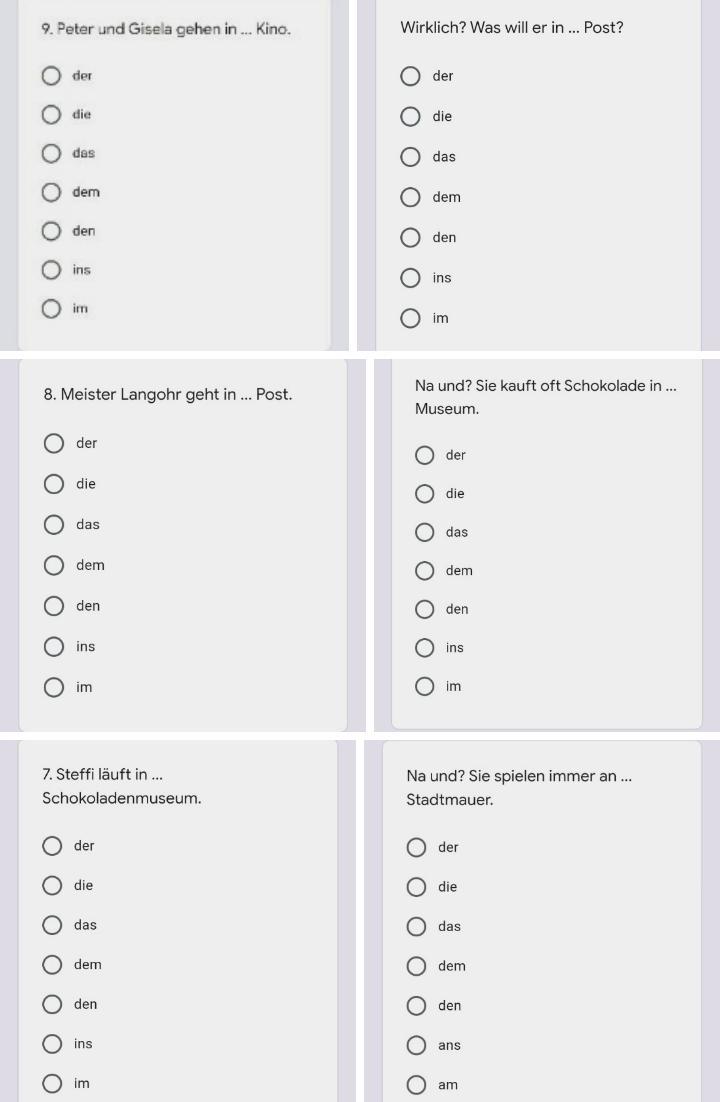Choose 'dem' for Meister Langohr question
Image resolution: width=720 pixels, height=1102 pixels.
[x=56, y=566]
